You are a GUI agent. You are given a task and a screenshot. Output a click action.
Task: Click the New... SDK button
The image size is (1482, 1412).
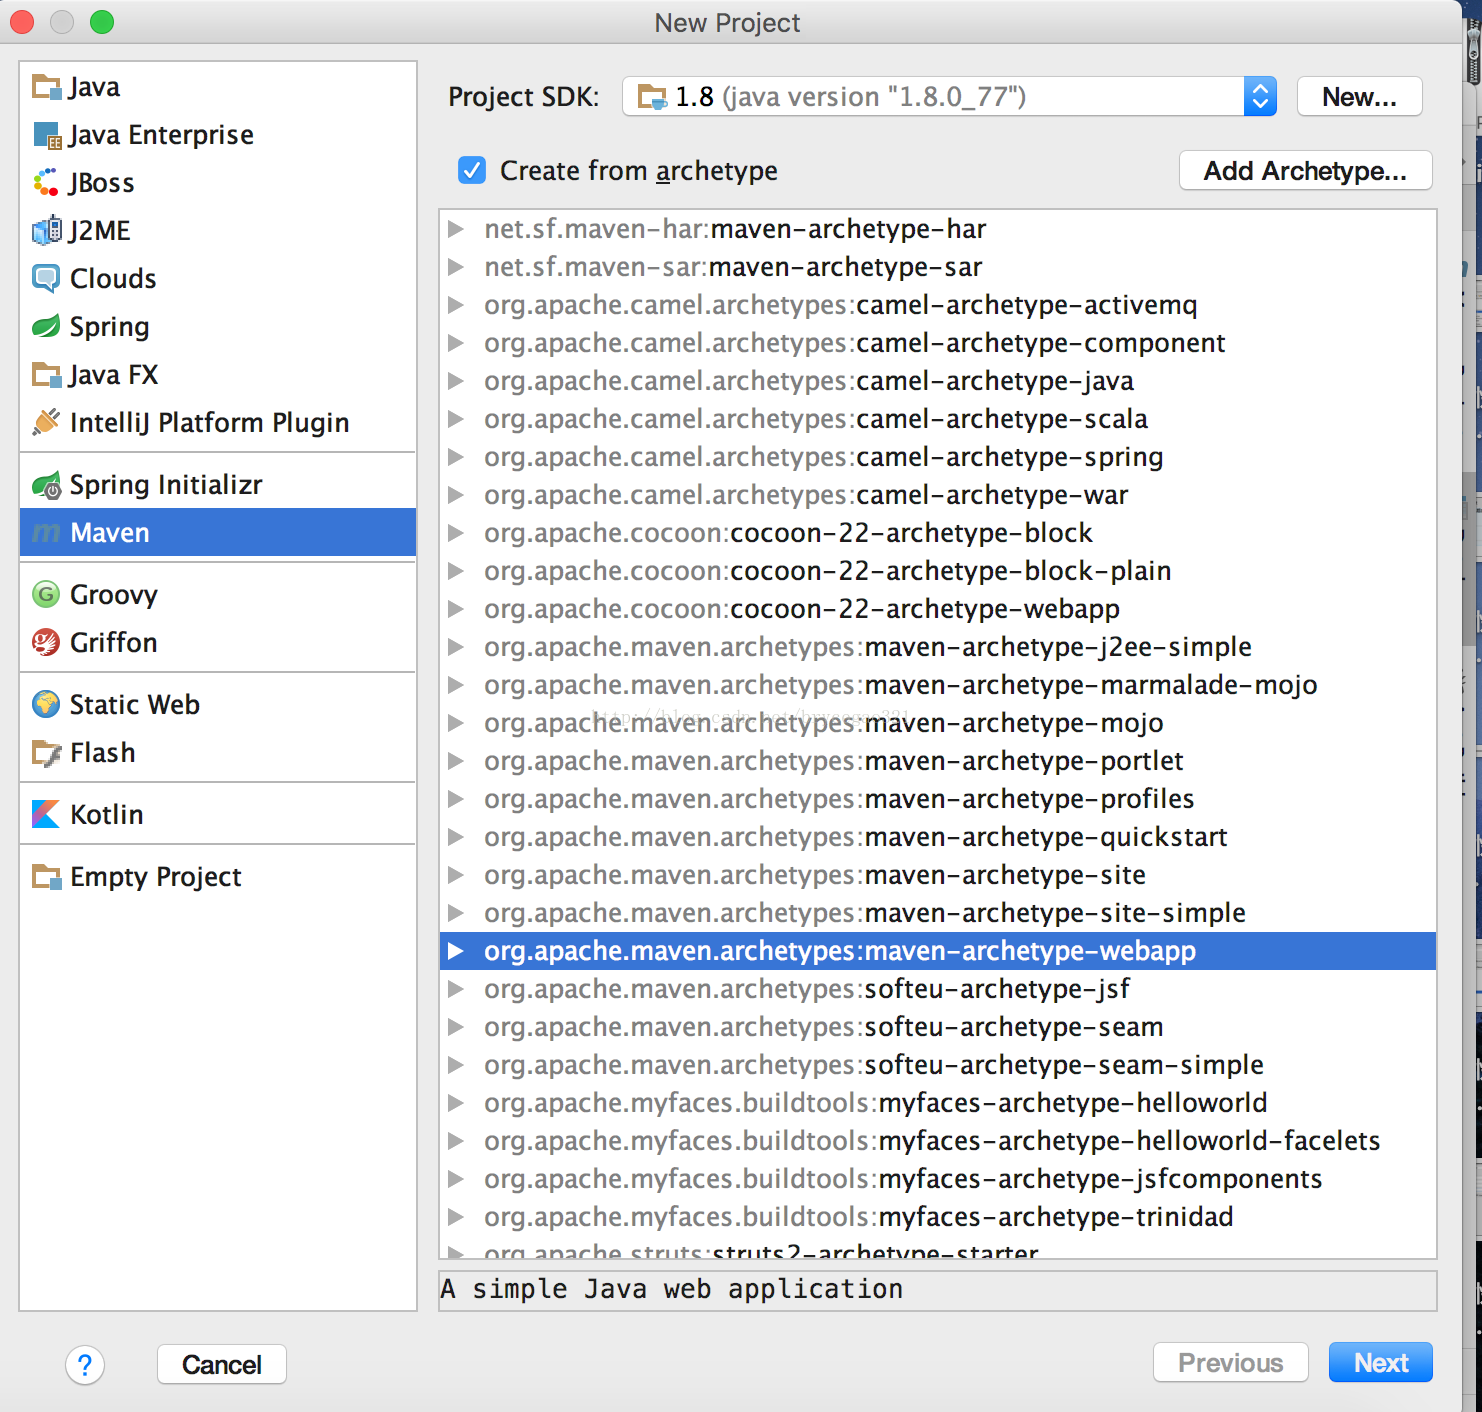tap(1360, 97)
